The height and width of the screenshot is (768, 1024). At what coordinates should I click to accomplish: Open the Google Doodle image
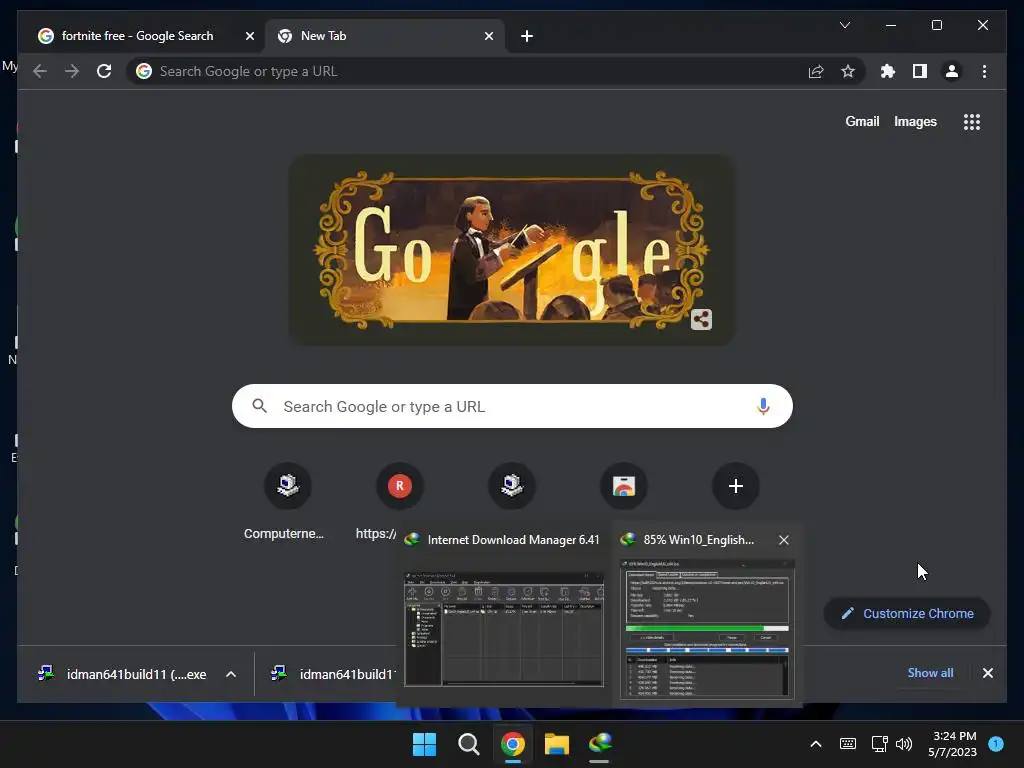tap(511, 249)
